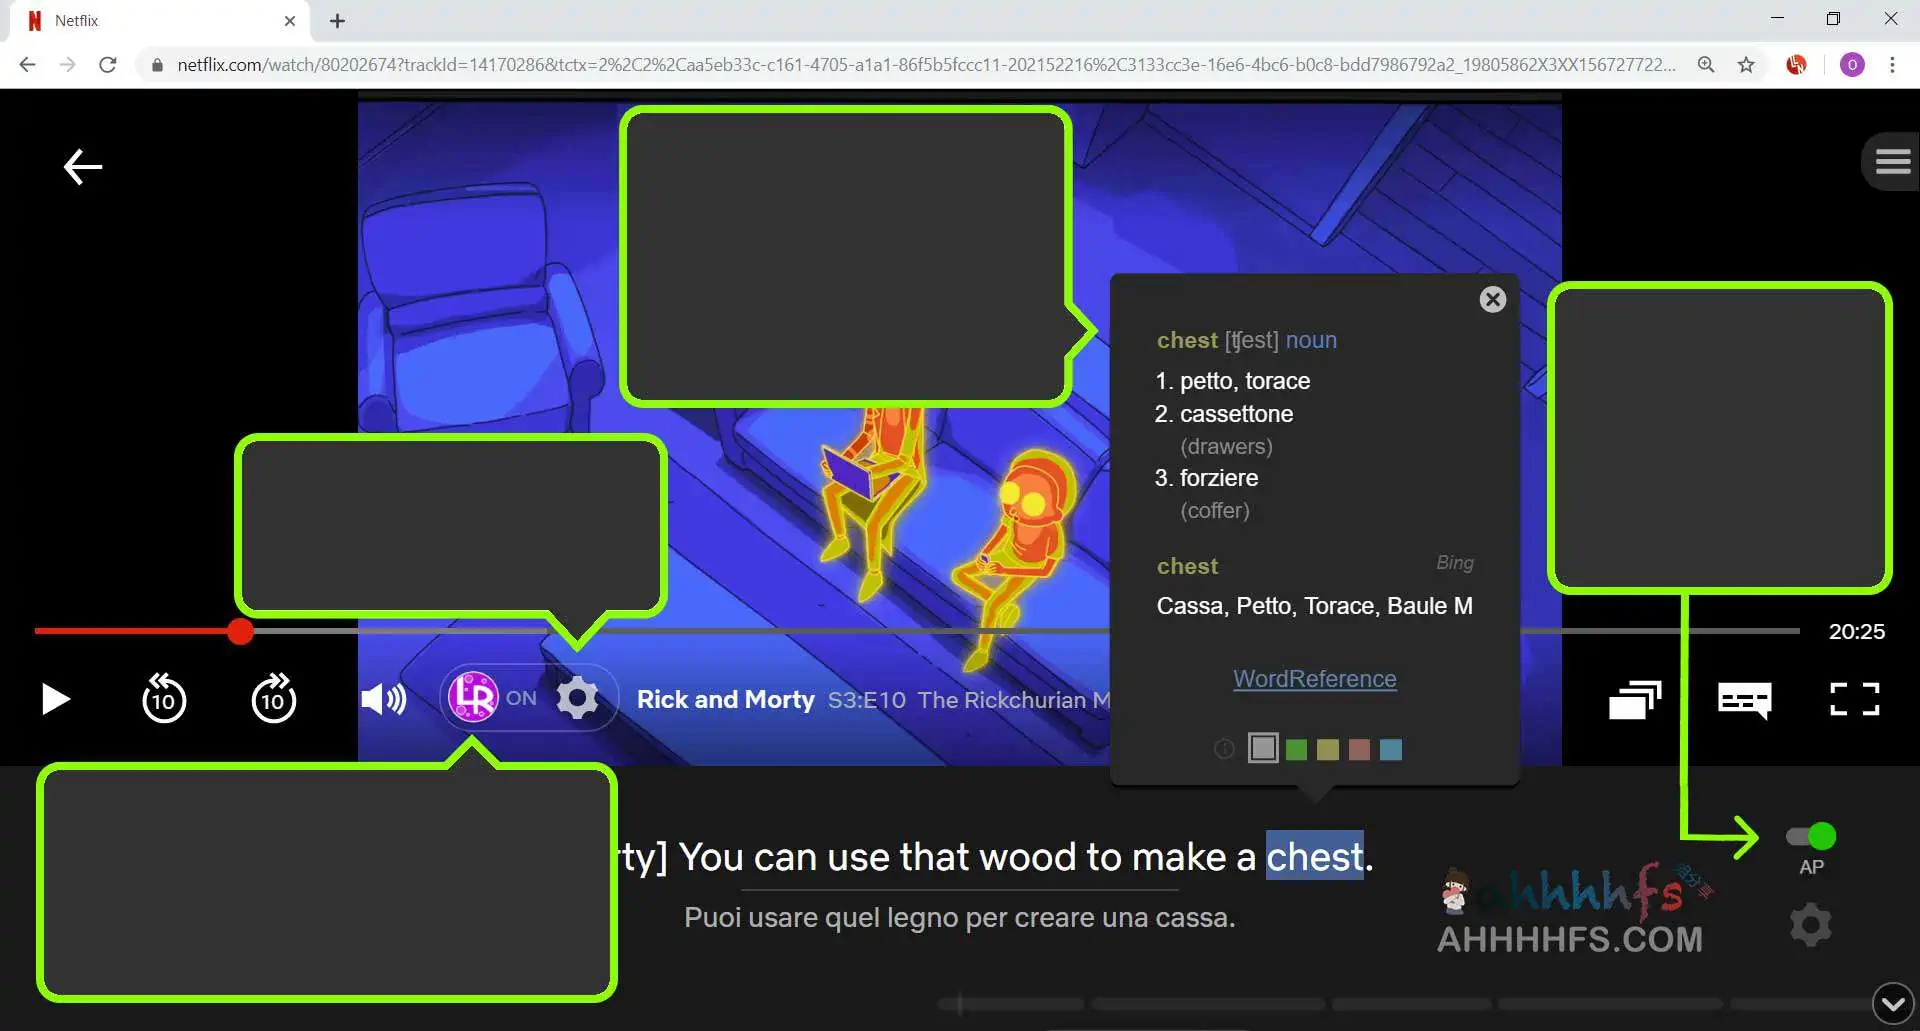The width and height of the screenshot is (1920, 1031).
Task: Open the hamburger side panel menu
Action: (1892, 161)
